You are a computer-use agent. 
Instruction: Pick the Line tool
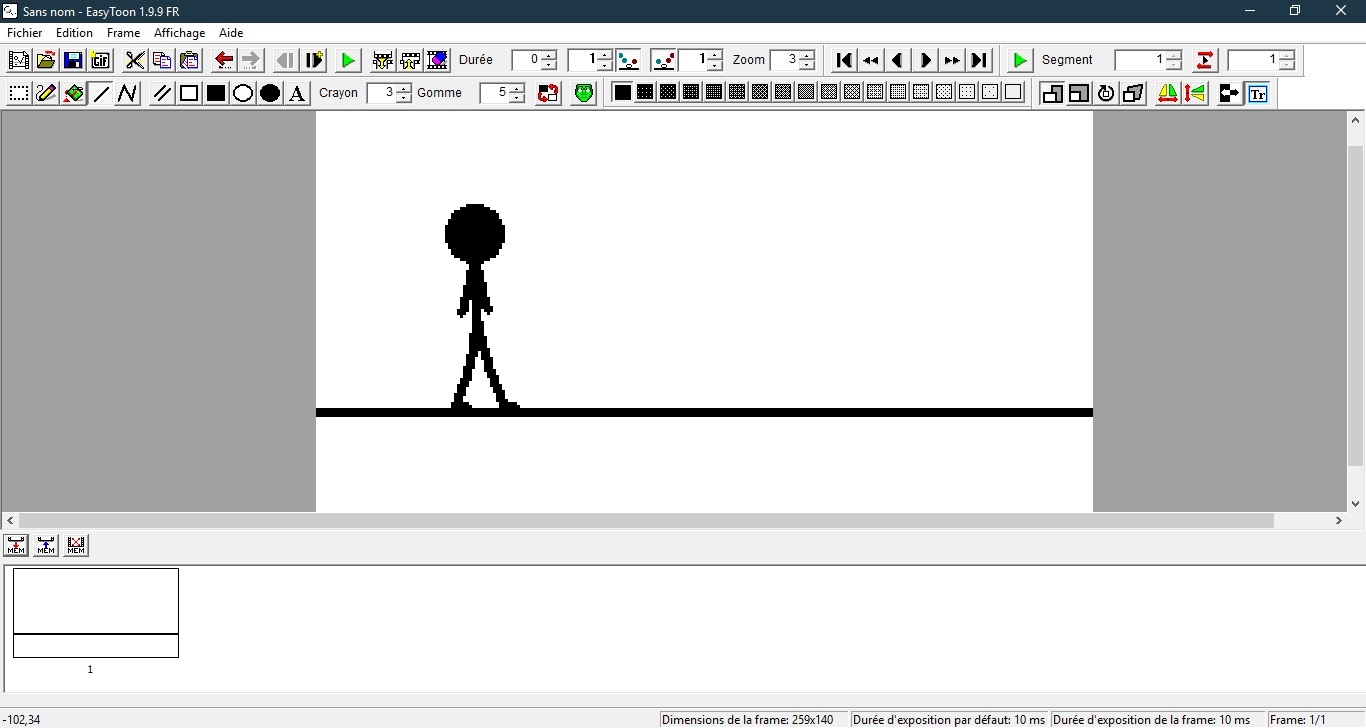click(101, 92)
